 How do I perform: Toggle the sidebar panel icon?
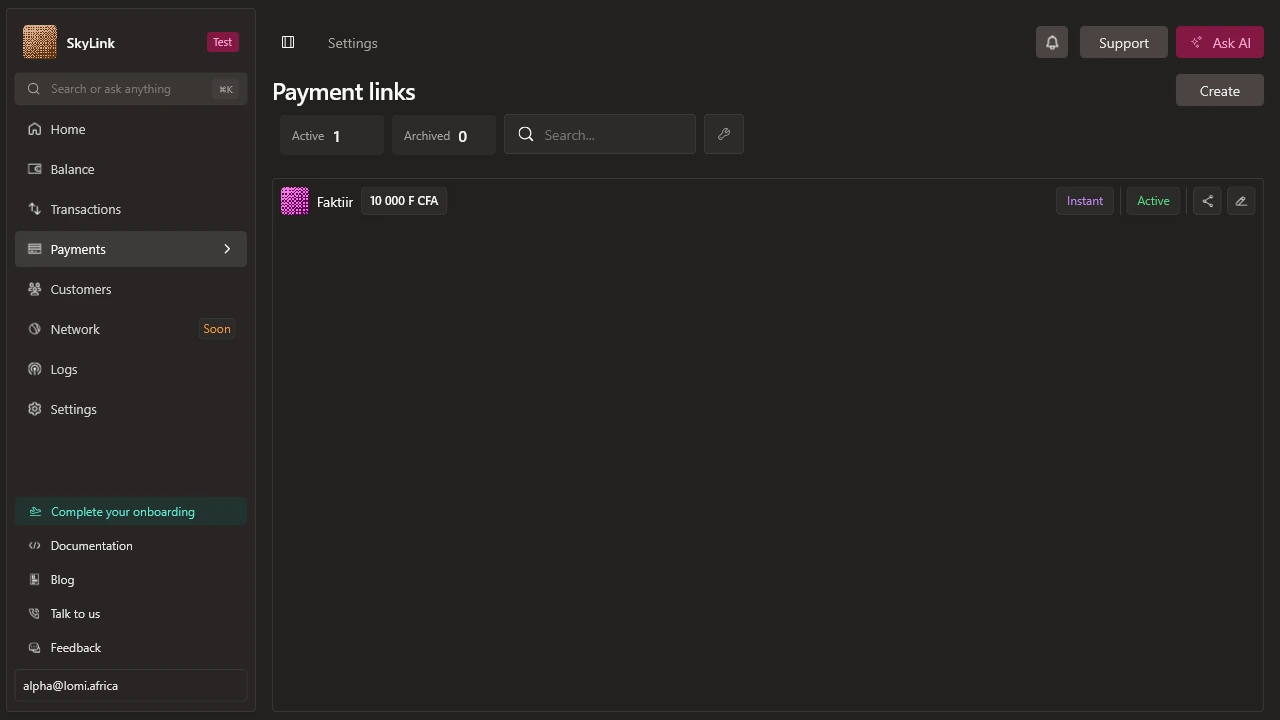click(288, 42)
